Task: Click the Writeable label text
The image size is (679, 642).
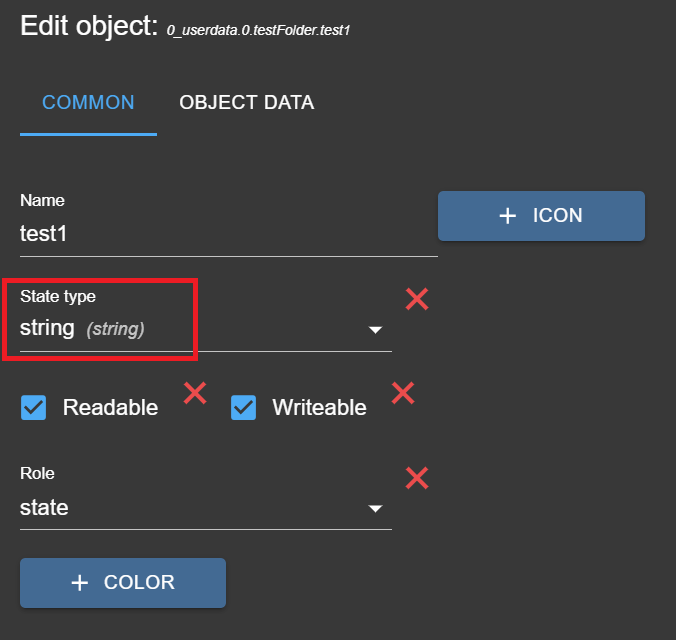Action: [319, 408]
